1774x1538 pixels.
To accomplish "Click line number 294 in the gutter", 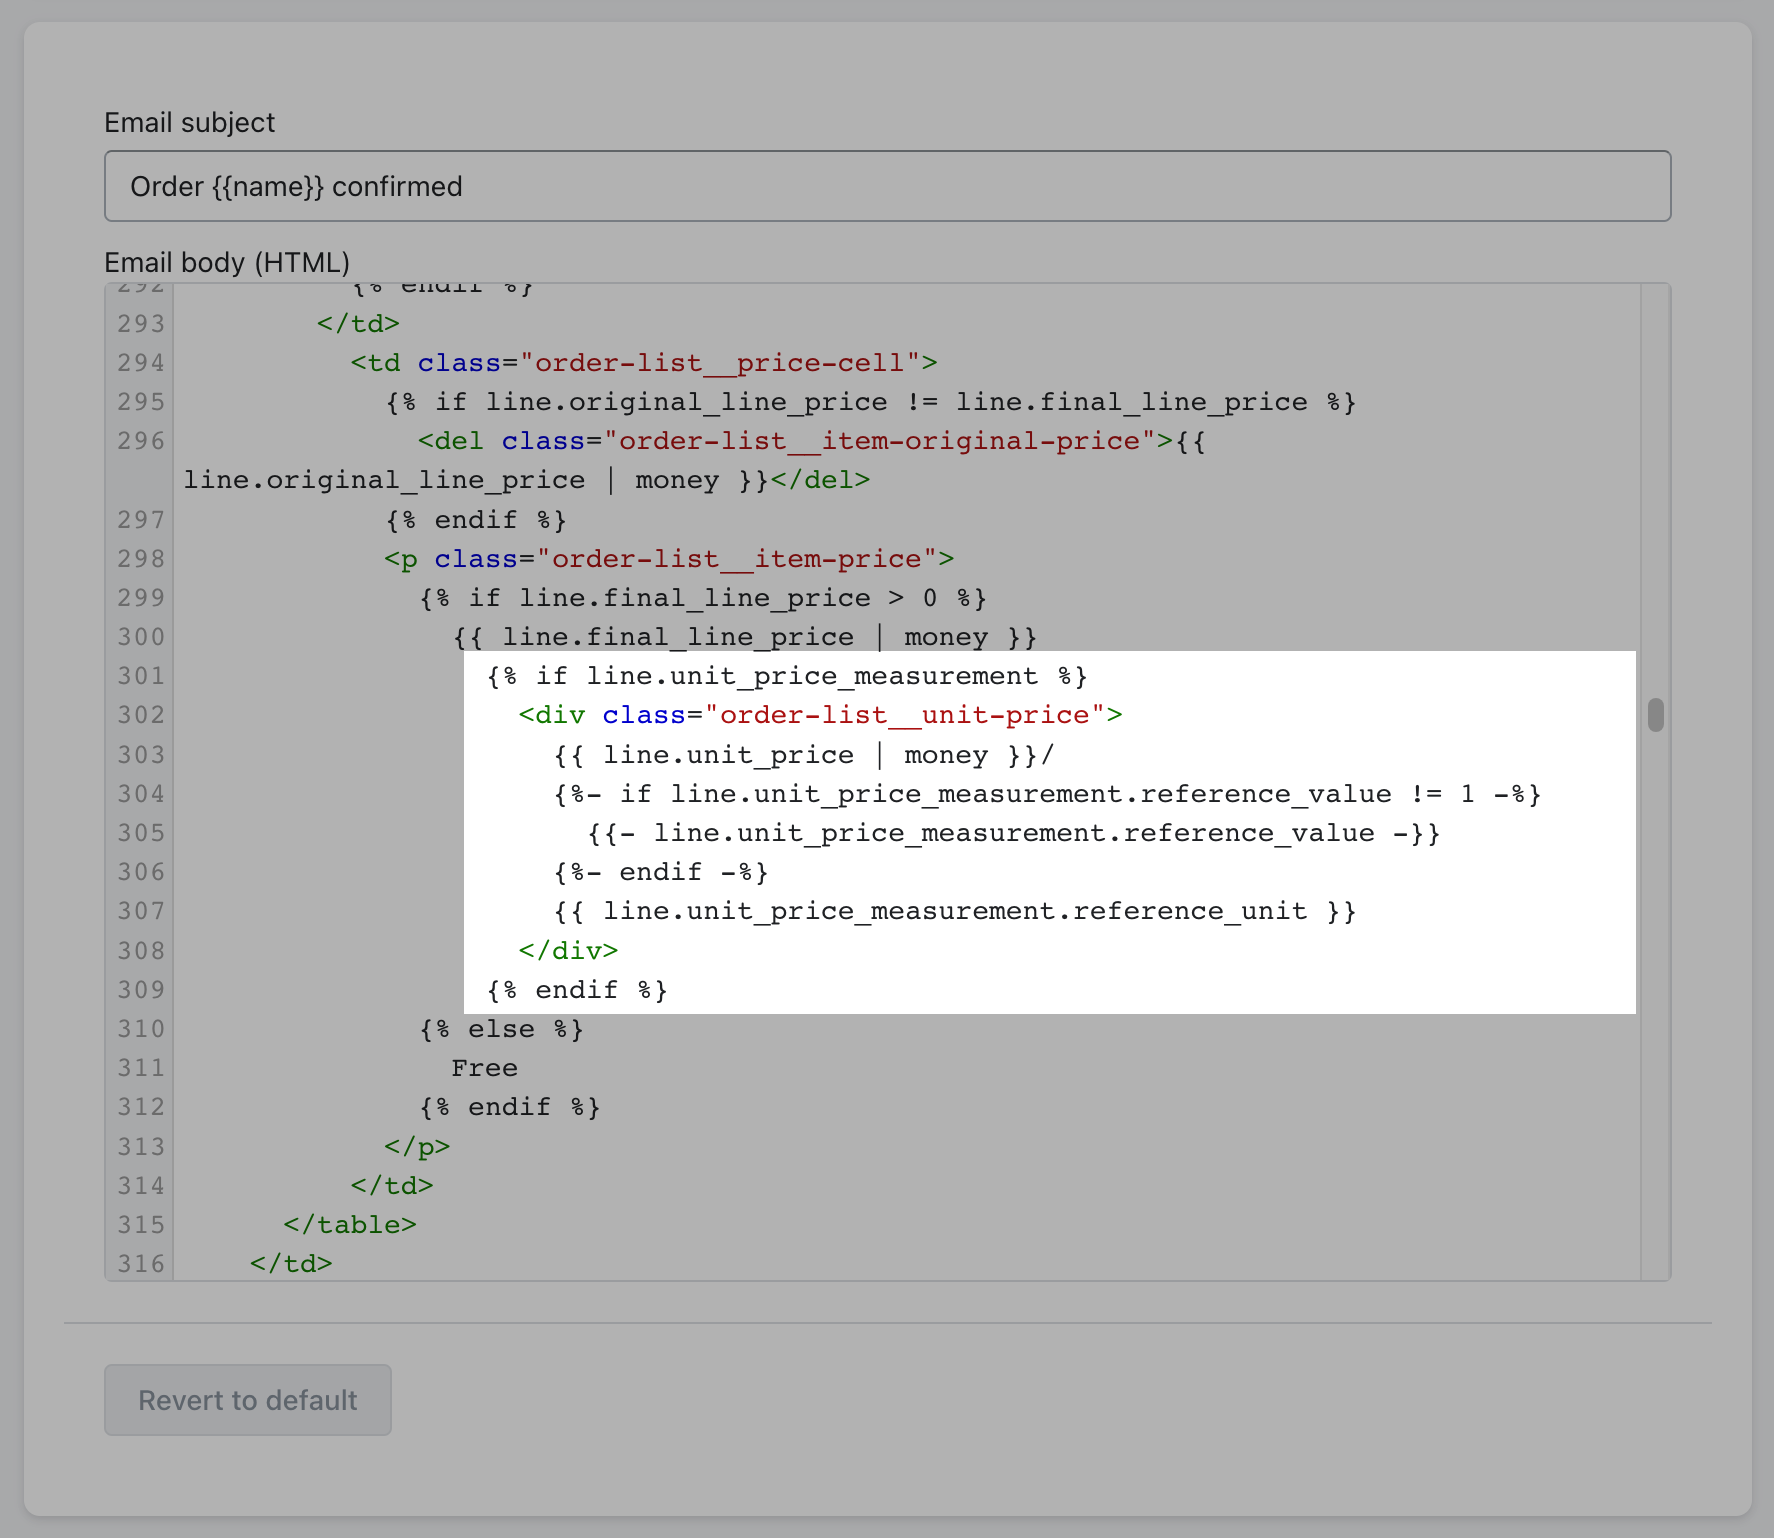I will click(x=140, y=363).
